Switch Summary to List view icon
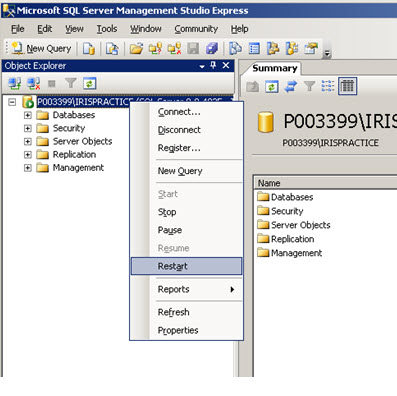The image size is (397, 396). [328, 86]
